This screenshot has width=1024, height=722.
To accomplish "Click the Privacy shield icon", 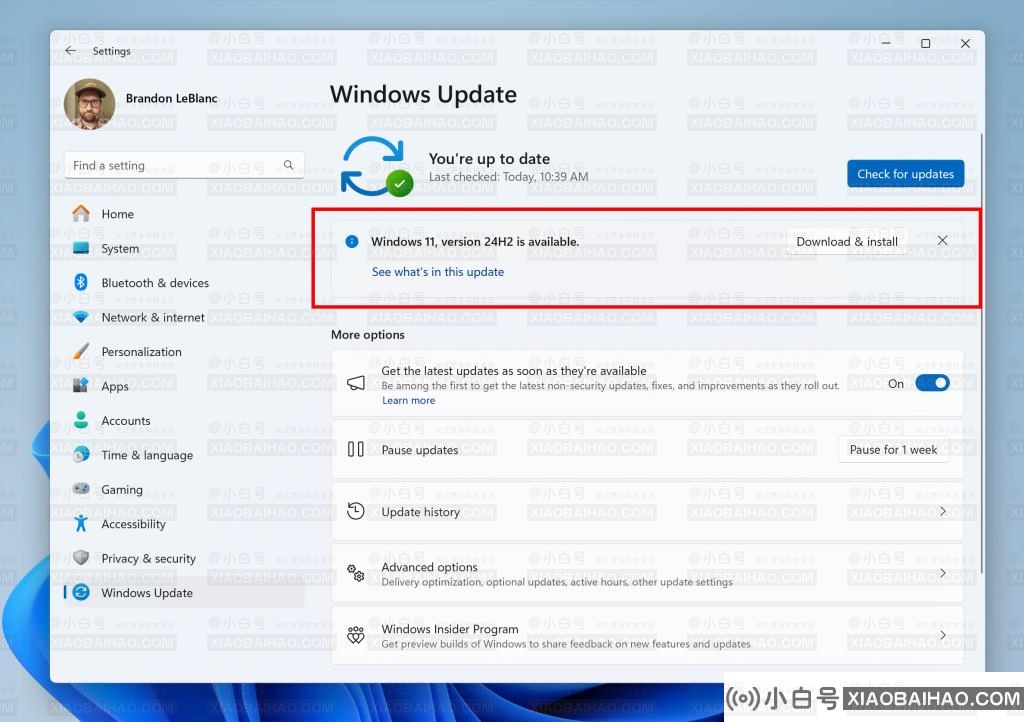I will 81,557.
